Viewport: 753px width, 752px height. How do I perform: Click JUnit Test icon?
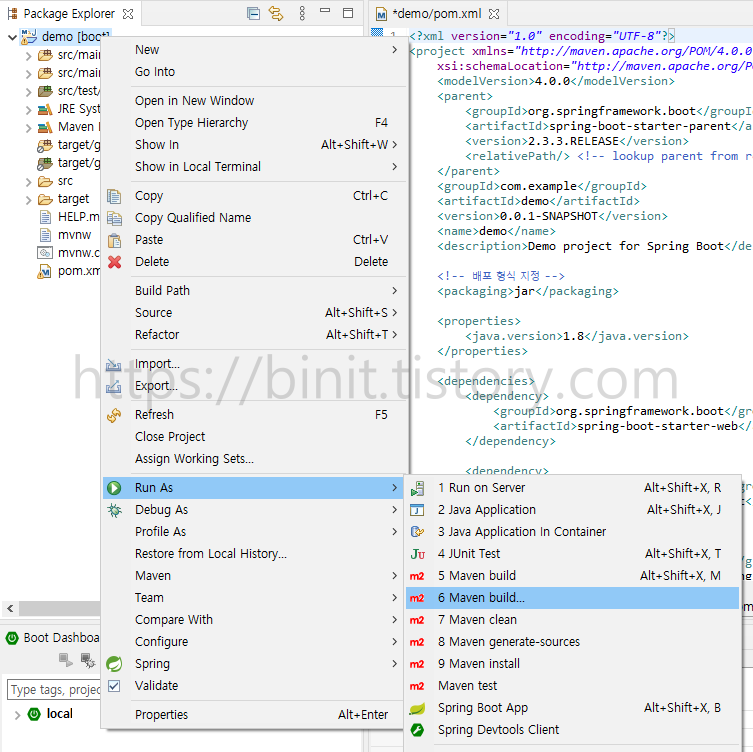[x=417, y=554]
